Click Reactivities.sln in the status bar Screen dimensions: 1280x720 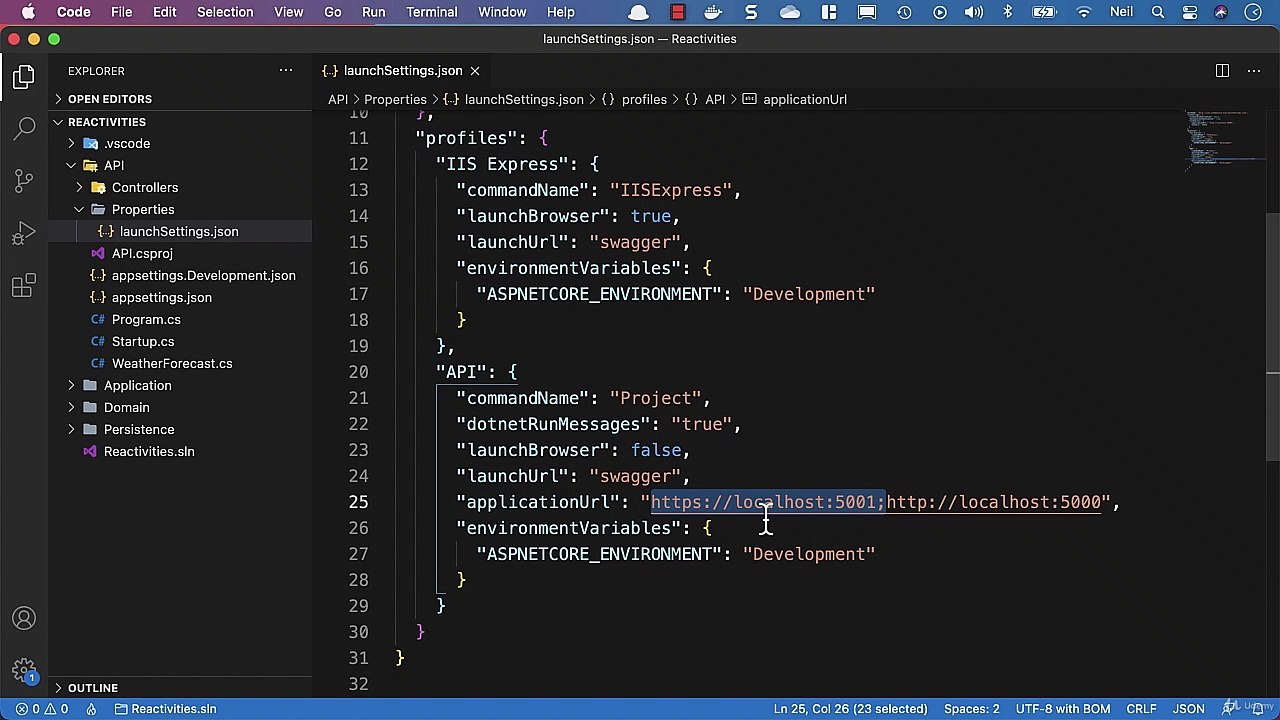tap(165, 709)
